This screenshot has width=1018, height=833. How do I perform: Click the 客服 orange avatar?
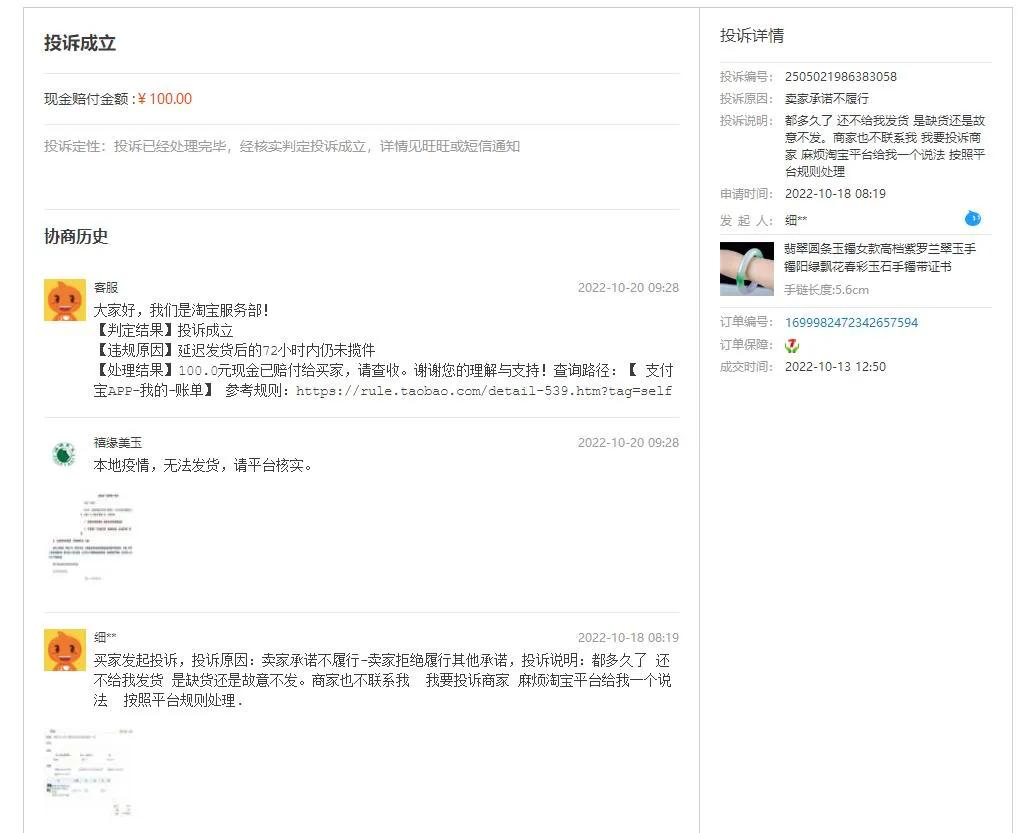tap(64, 298)
